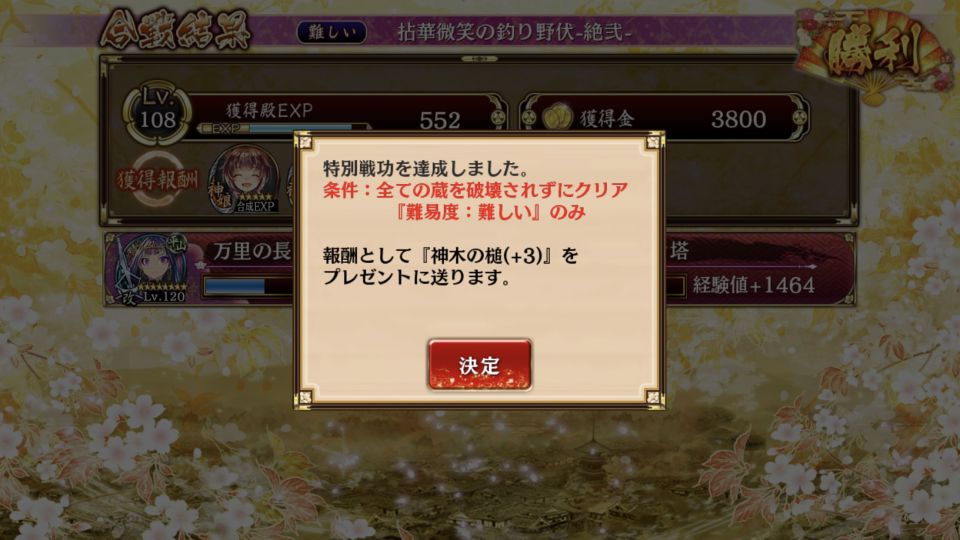Tap the 神木の槌(+3) reward message
Screen dimensions: 960x540
[450, 266]
